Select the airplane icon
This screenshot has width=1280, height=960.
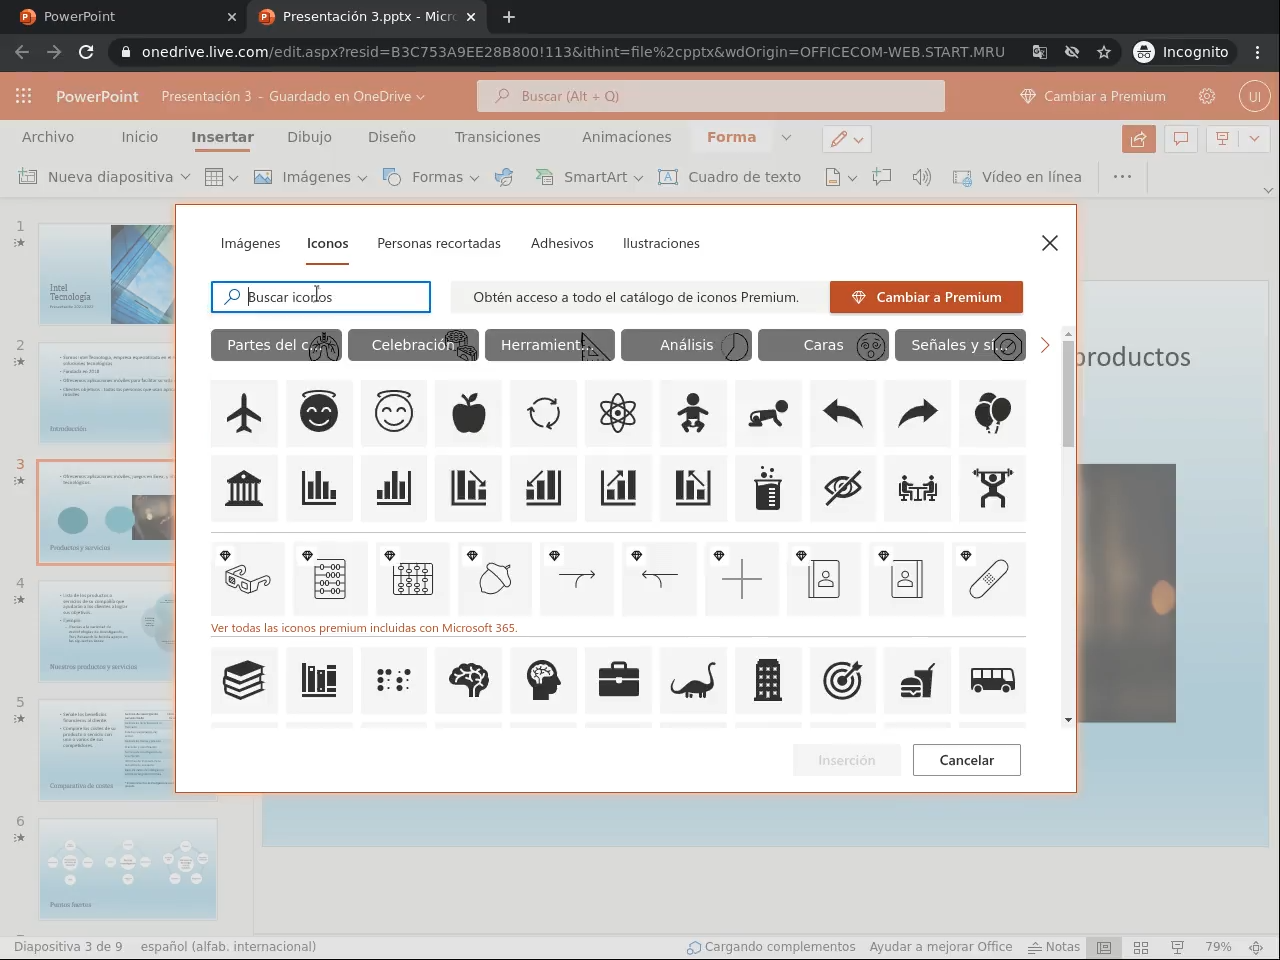click(x=244, y=413)
